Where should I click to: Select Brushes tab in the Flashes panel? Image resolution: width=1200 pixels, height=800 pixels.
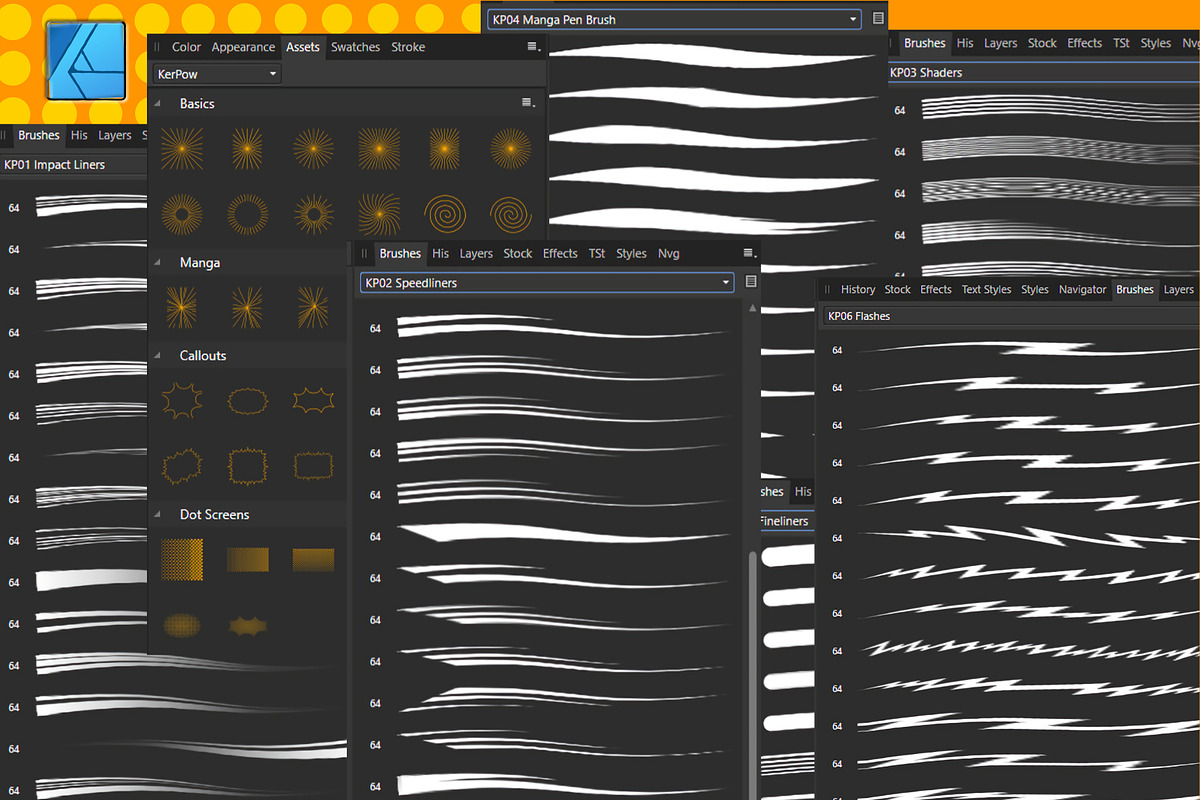click(1135, 289)
